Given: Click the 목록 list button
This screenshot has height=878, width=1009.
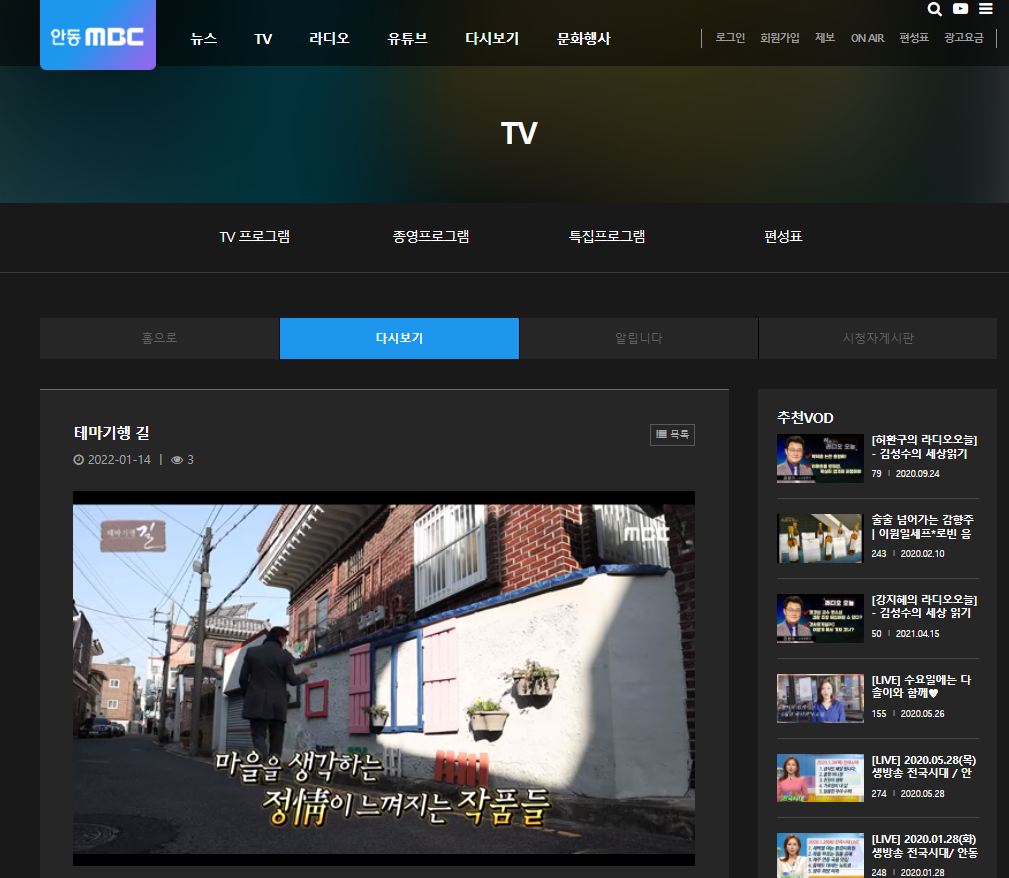Looking at the screenshot, I should click(x=672, y=434).
